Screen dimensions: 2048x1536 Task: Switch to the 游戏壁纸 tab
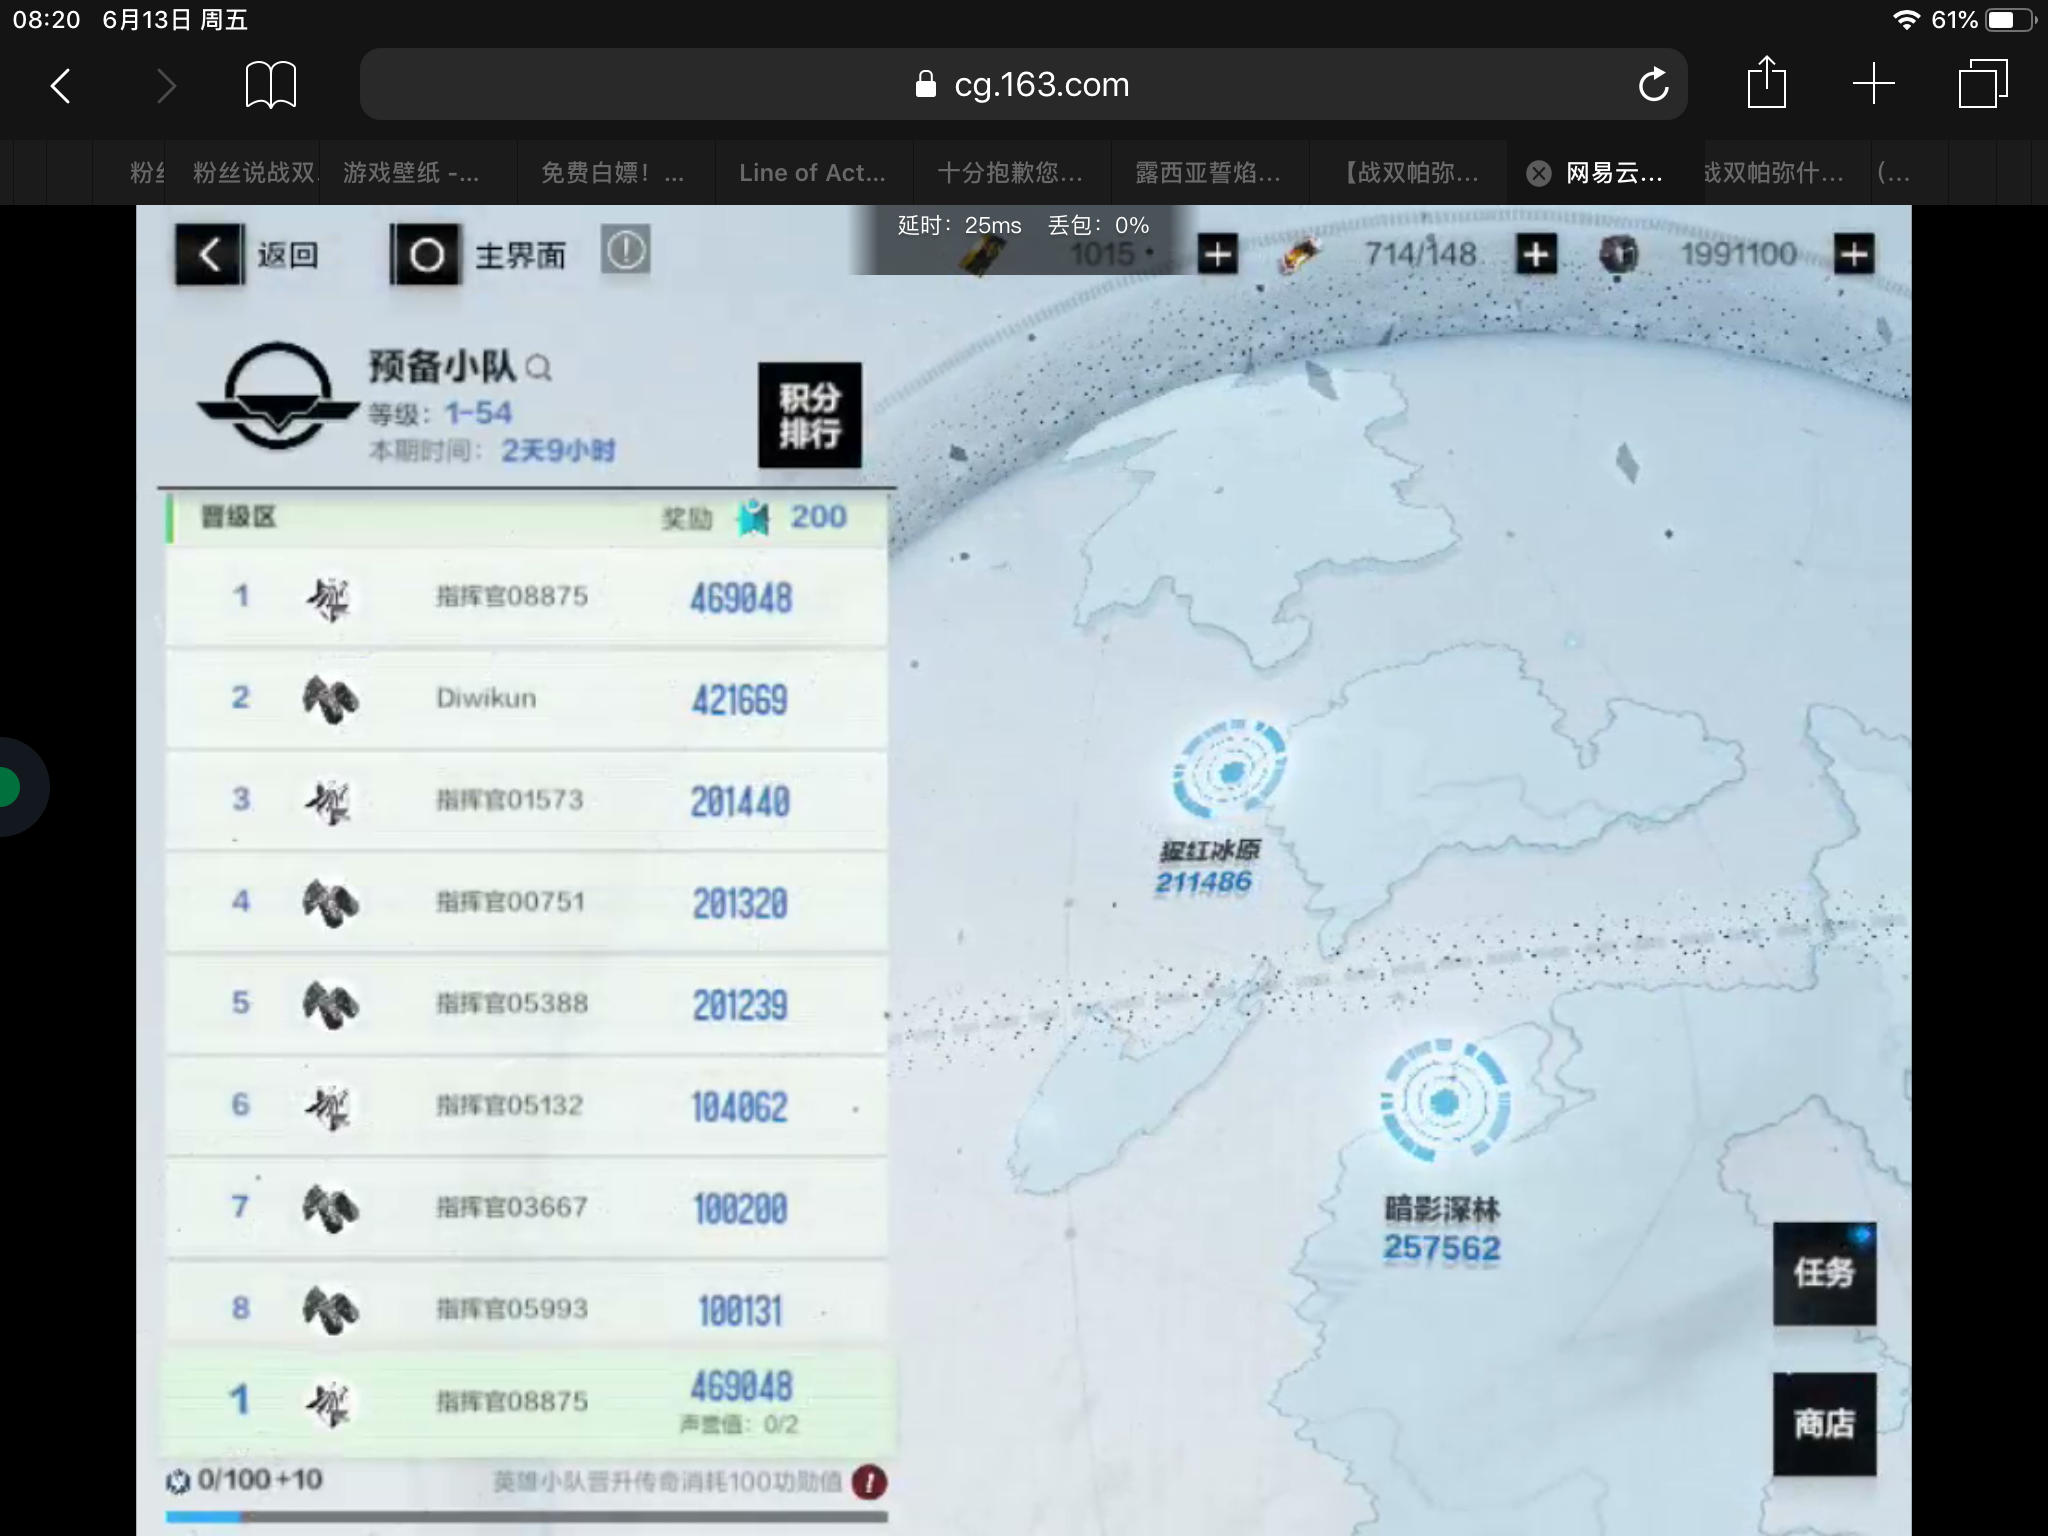coord(411,173)
